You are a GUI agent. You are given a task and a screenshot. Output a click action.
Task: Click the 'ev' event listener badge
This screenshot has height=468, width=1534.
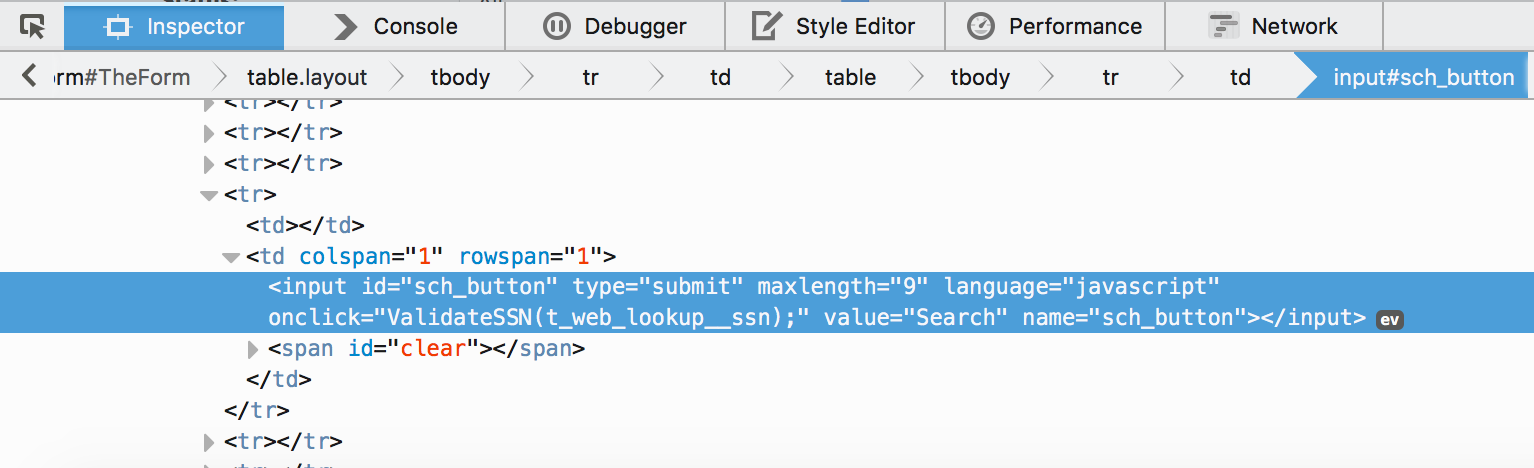point(1390,320)
